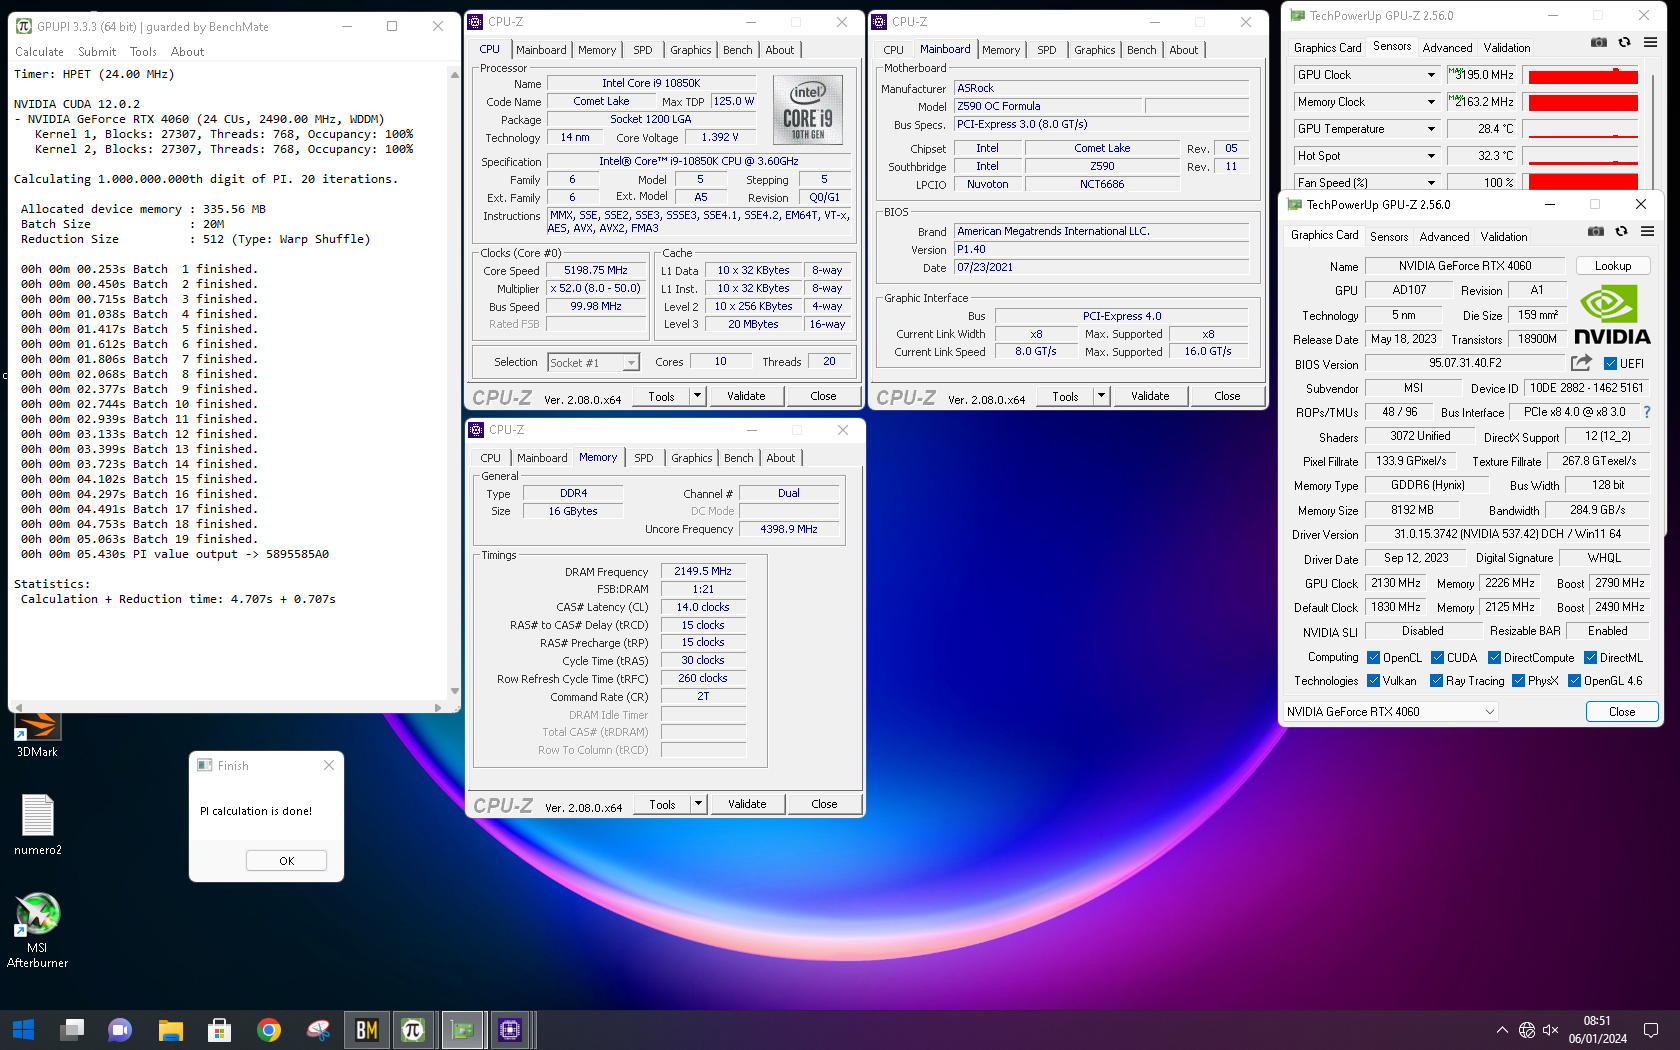Screen dimensions: 1680x1050
Task: Click Close in the CPU-Z Memory window
Action: (824, 804)
